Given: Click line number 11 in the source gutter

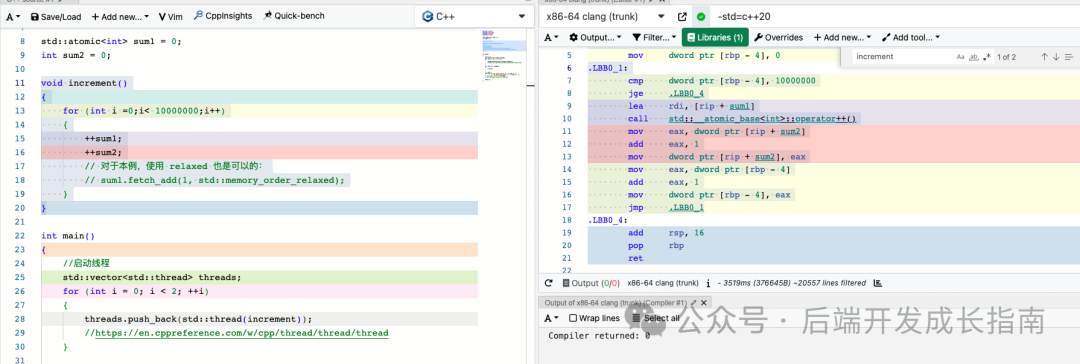Looking at the screenshot, I should [21, 83].
